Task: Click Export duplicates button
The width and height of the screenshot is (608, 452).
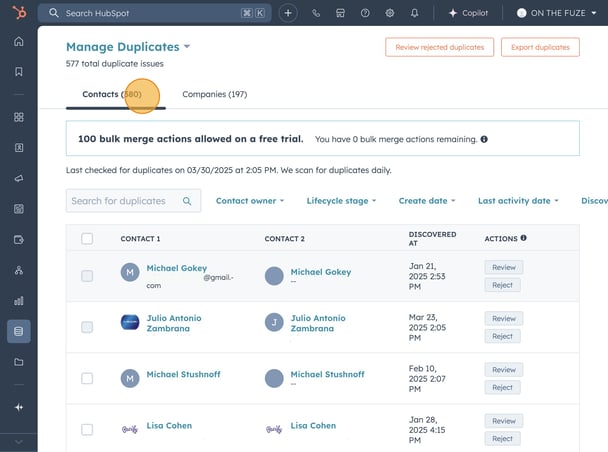Action: coord(540,47)
